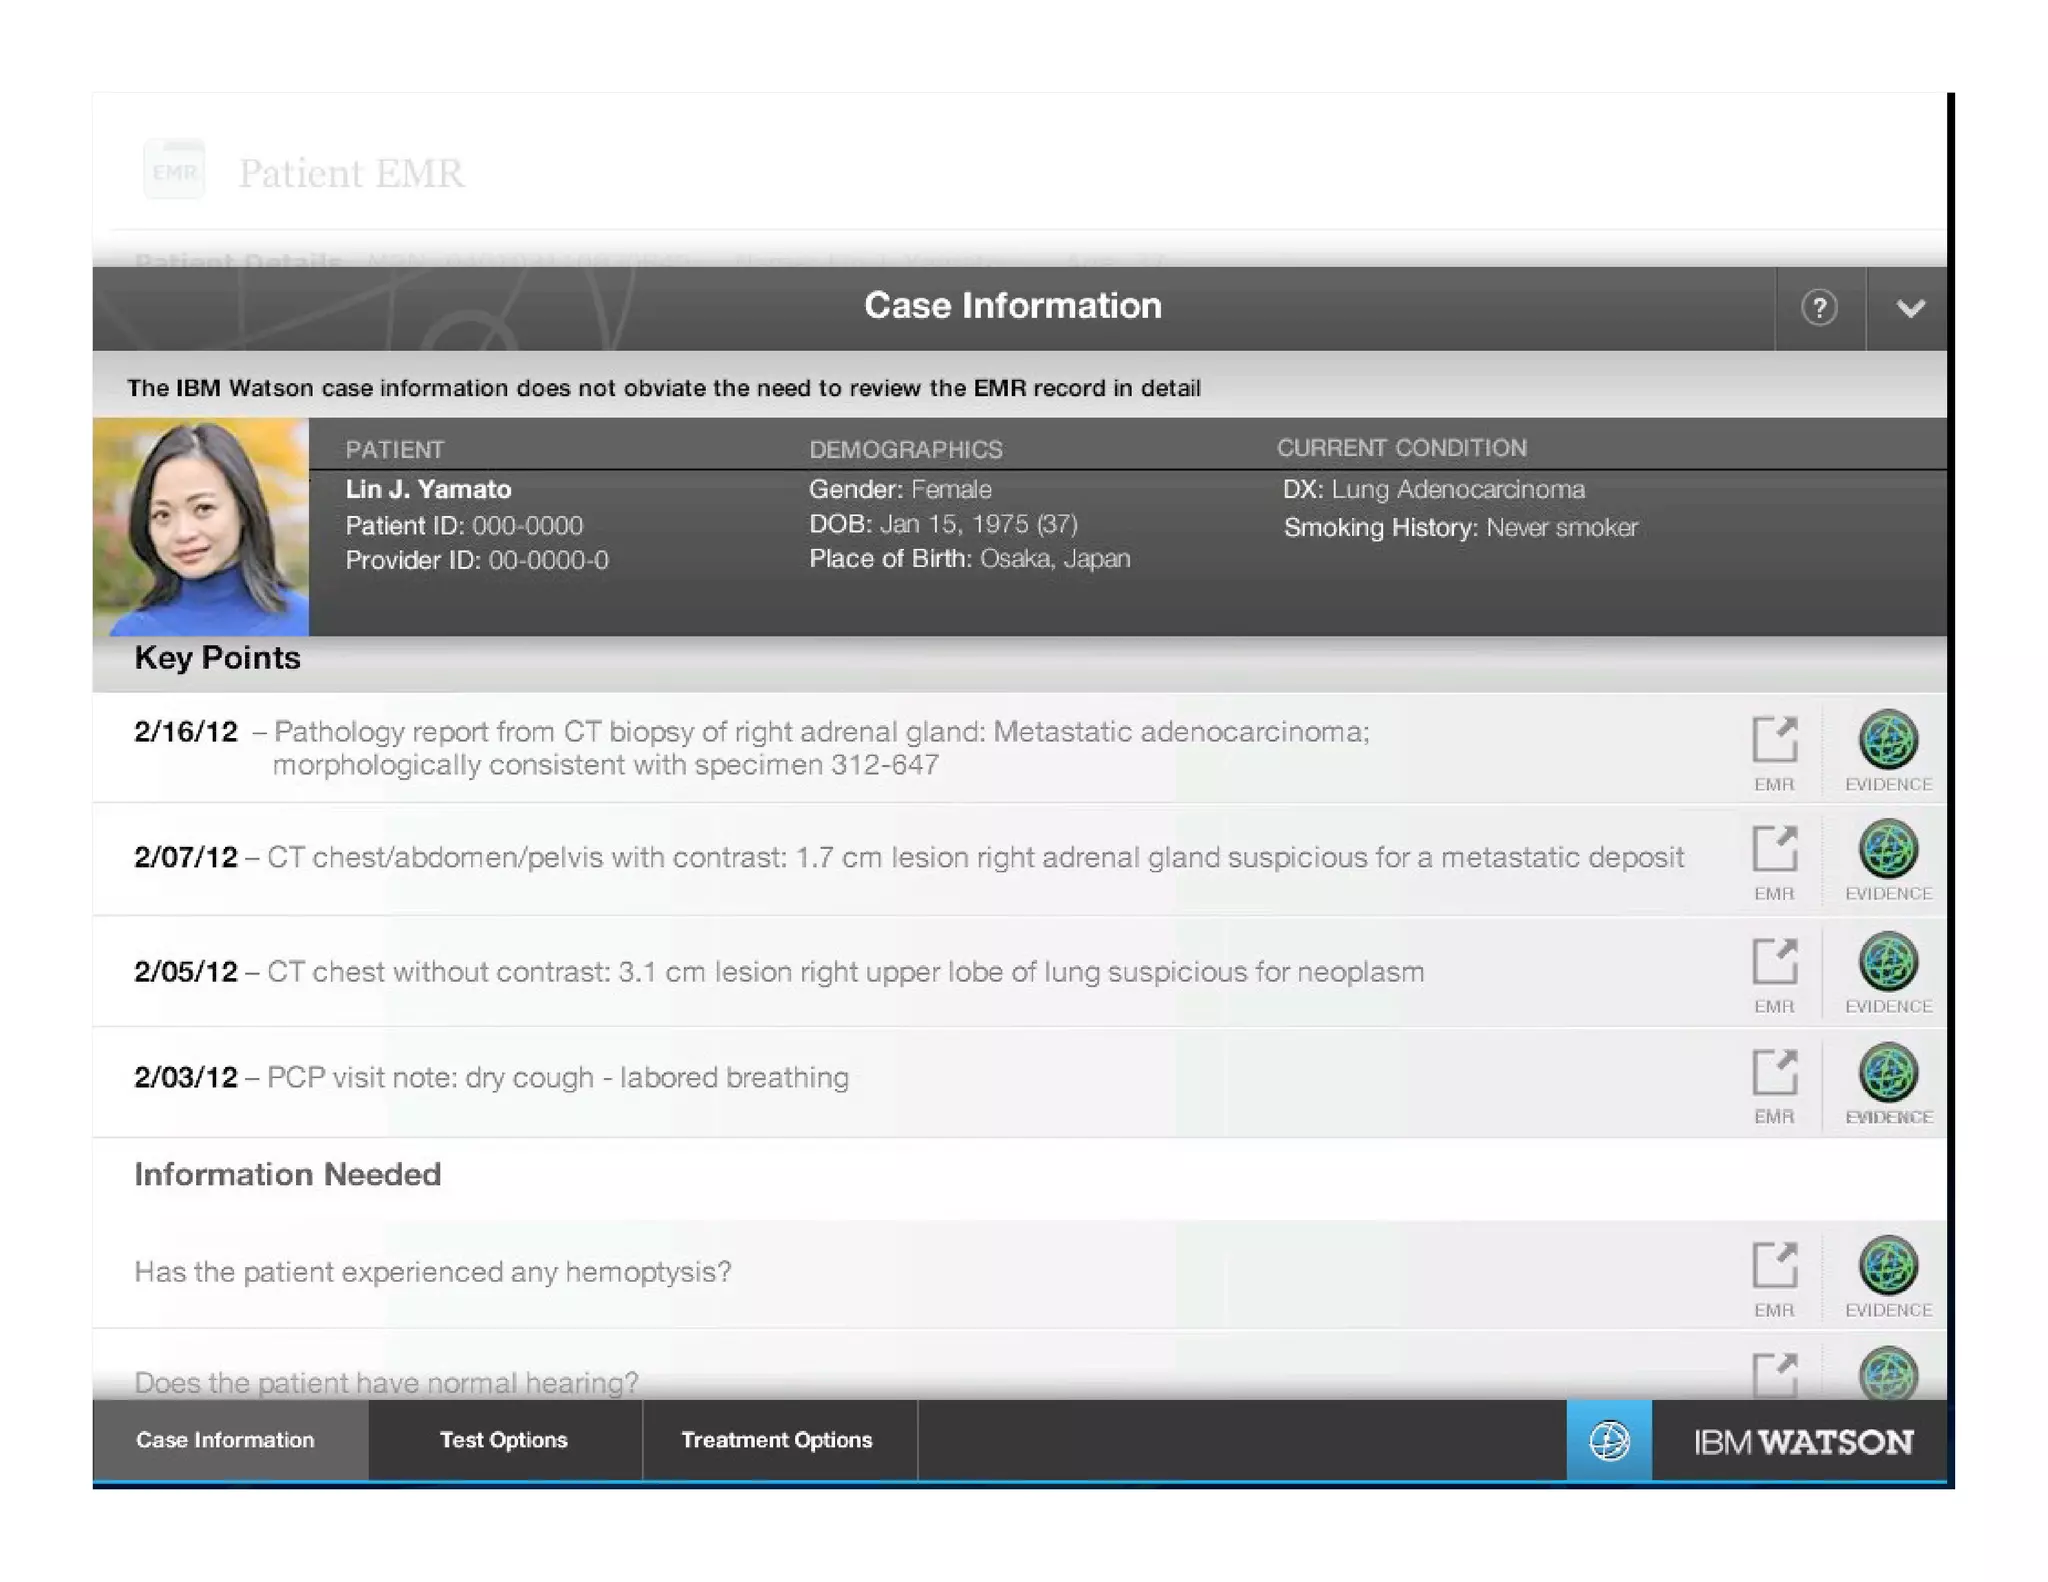
Task: Click the Key Points heading
Action: [x=217, y=658]
